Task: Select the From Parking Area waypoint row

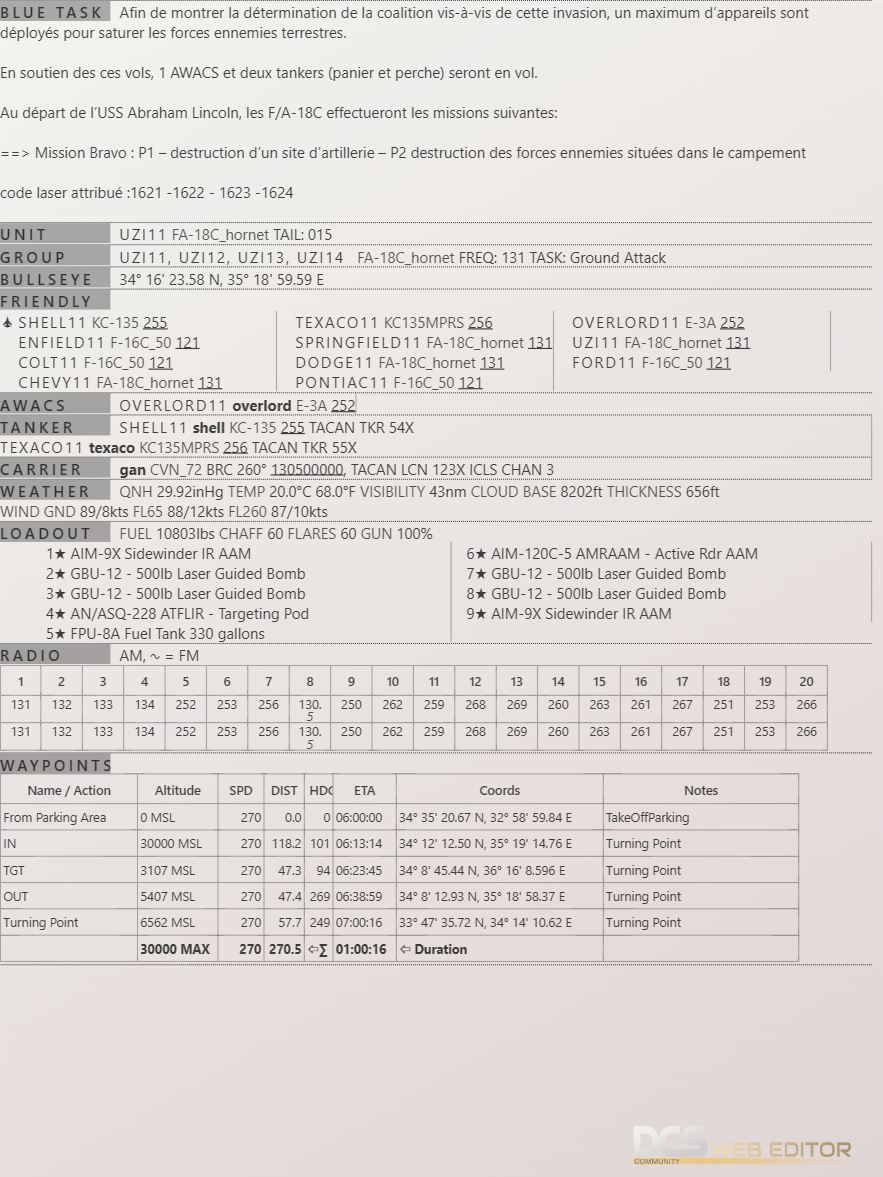Action: [x=399, y=817]
